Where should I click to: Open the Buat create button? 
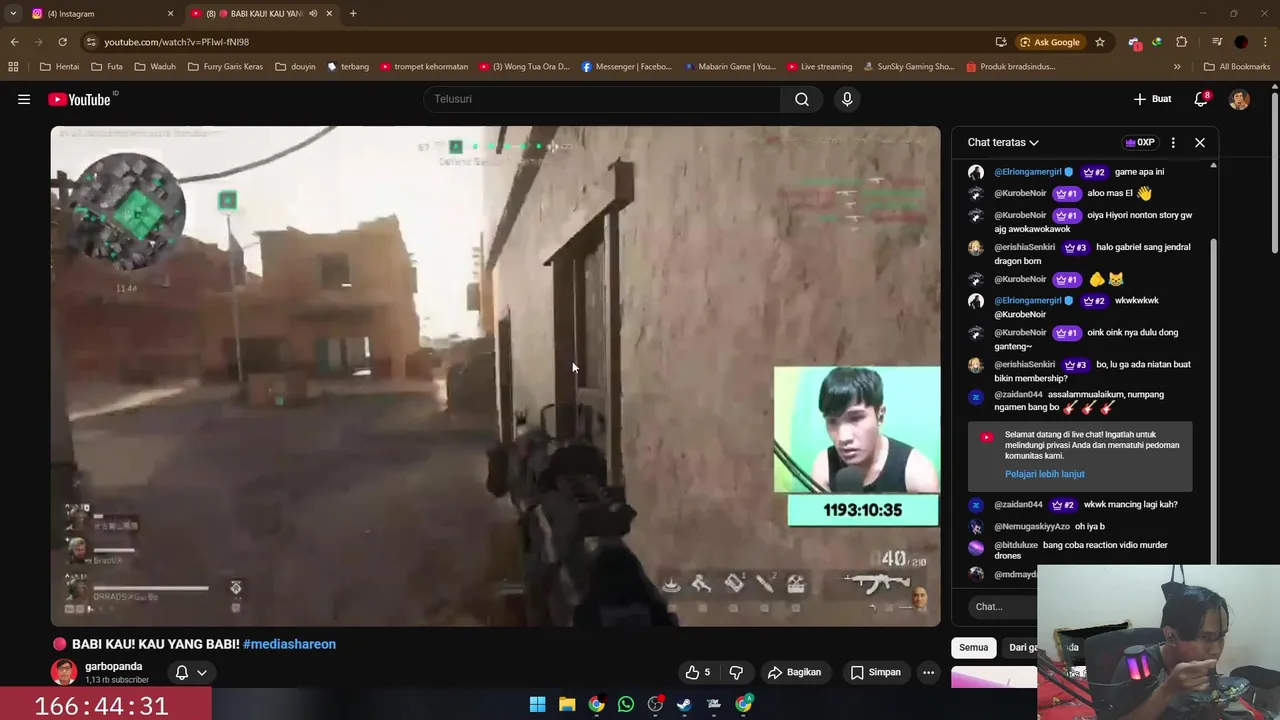click(1152, 99)
